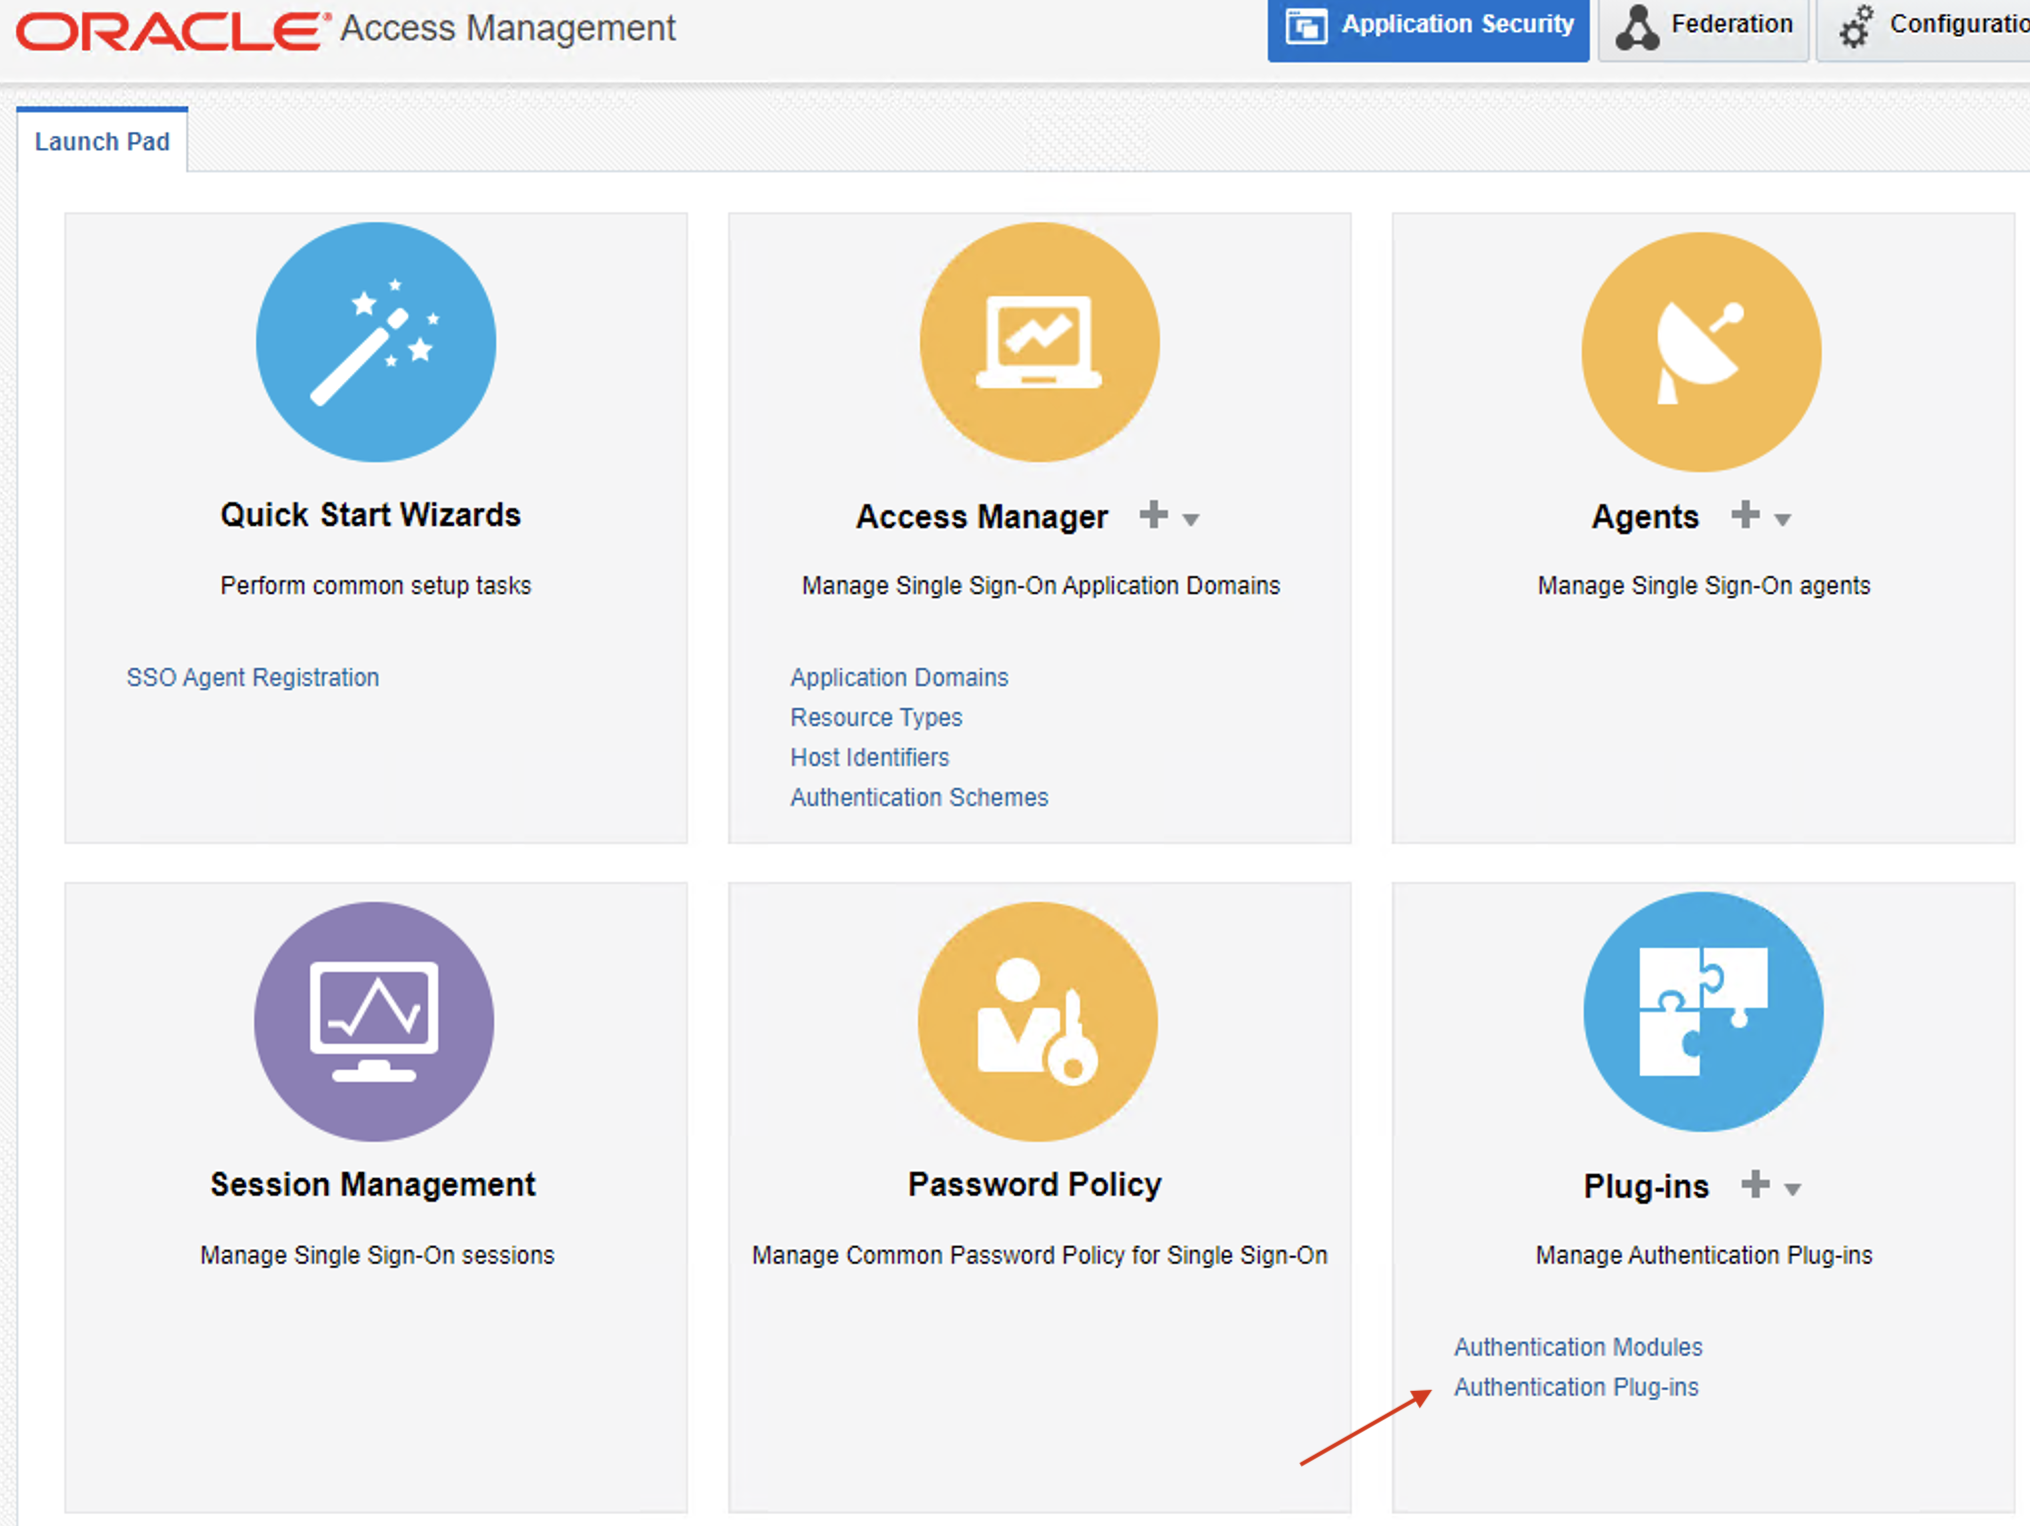Expand the Agents dropdown arrow
The width and height of the screenshot is (2030, 1526).
click(x=1782, y=520)
